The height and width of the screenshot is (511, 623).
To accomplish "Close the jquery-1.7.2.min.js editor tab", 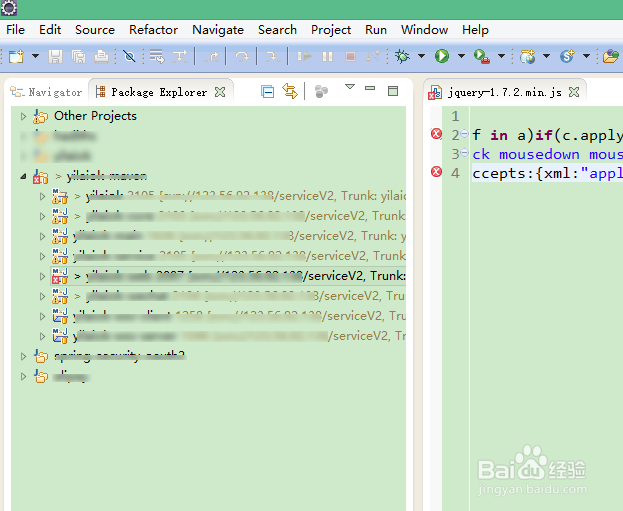I will point(574,92).
